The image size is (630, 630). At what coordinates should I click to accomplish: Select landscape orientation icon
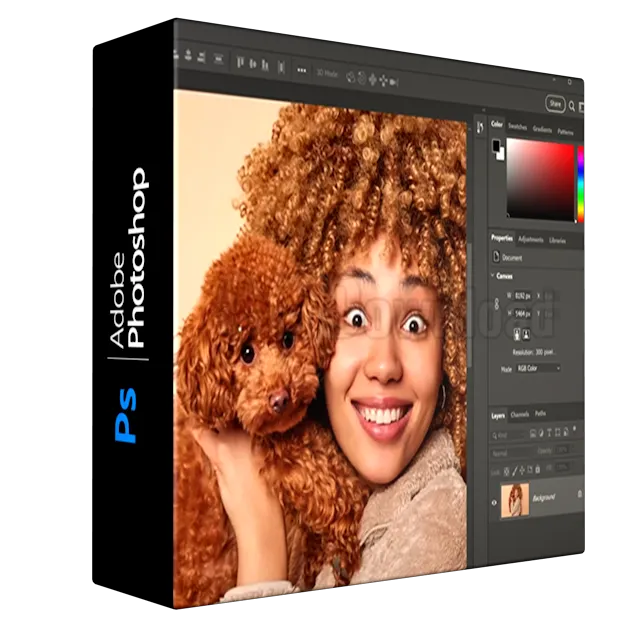point(526,334)
